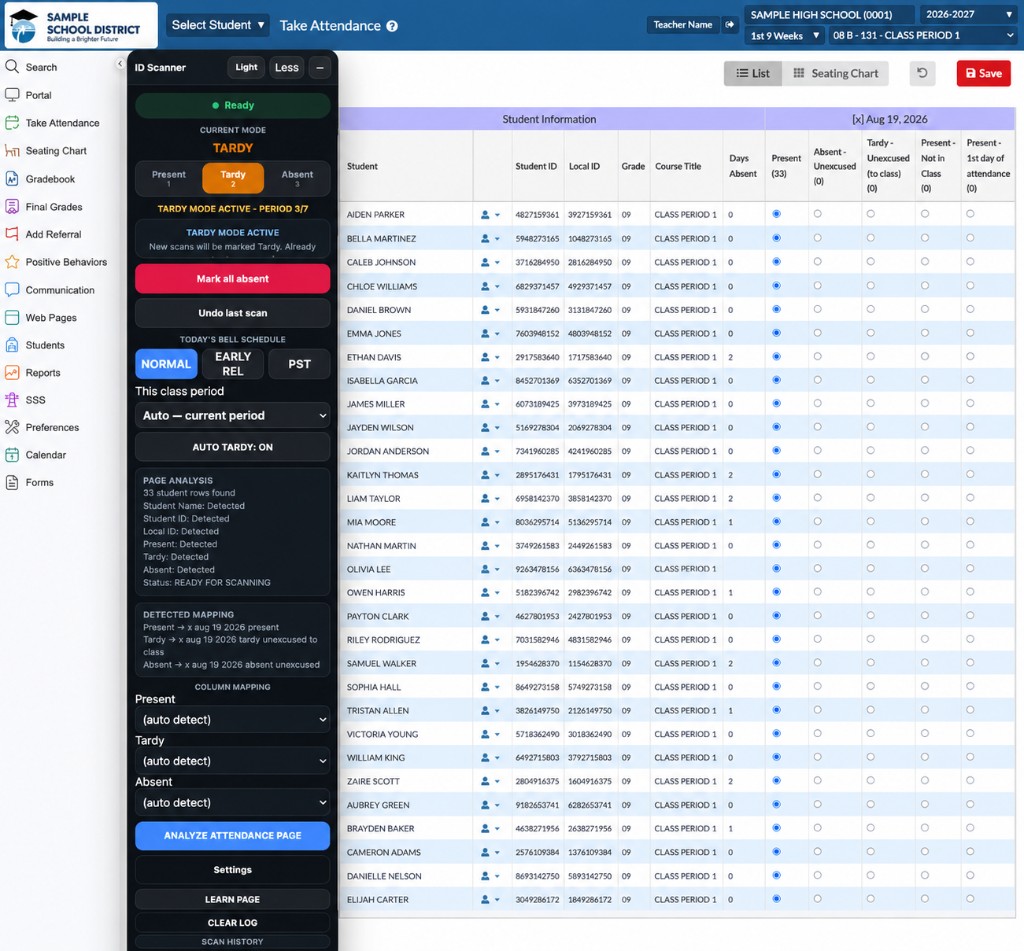Click the Communication chat icon
1024x951 pixels.
[12, 289]
